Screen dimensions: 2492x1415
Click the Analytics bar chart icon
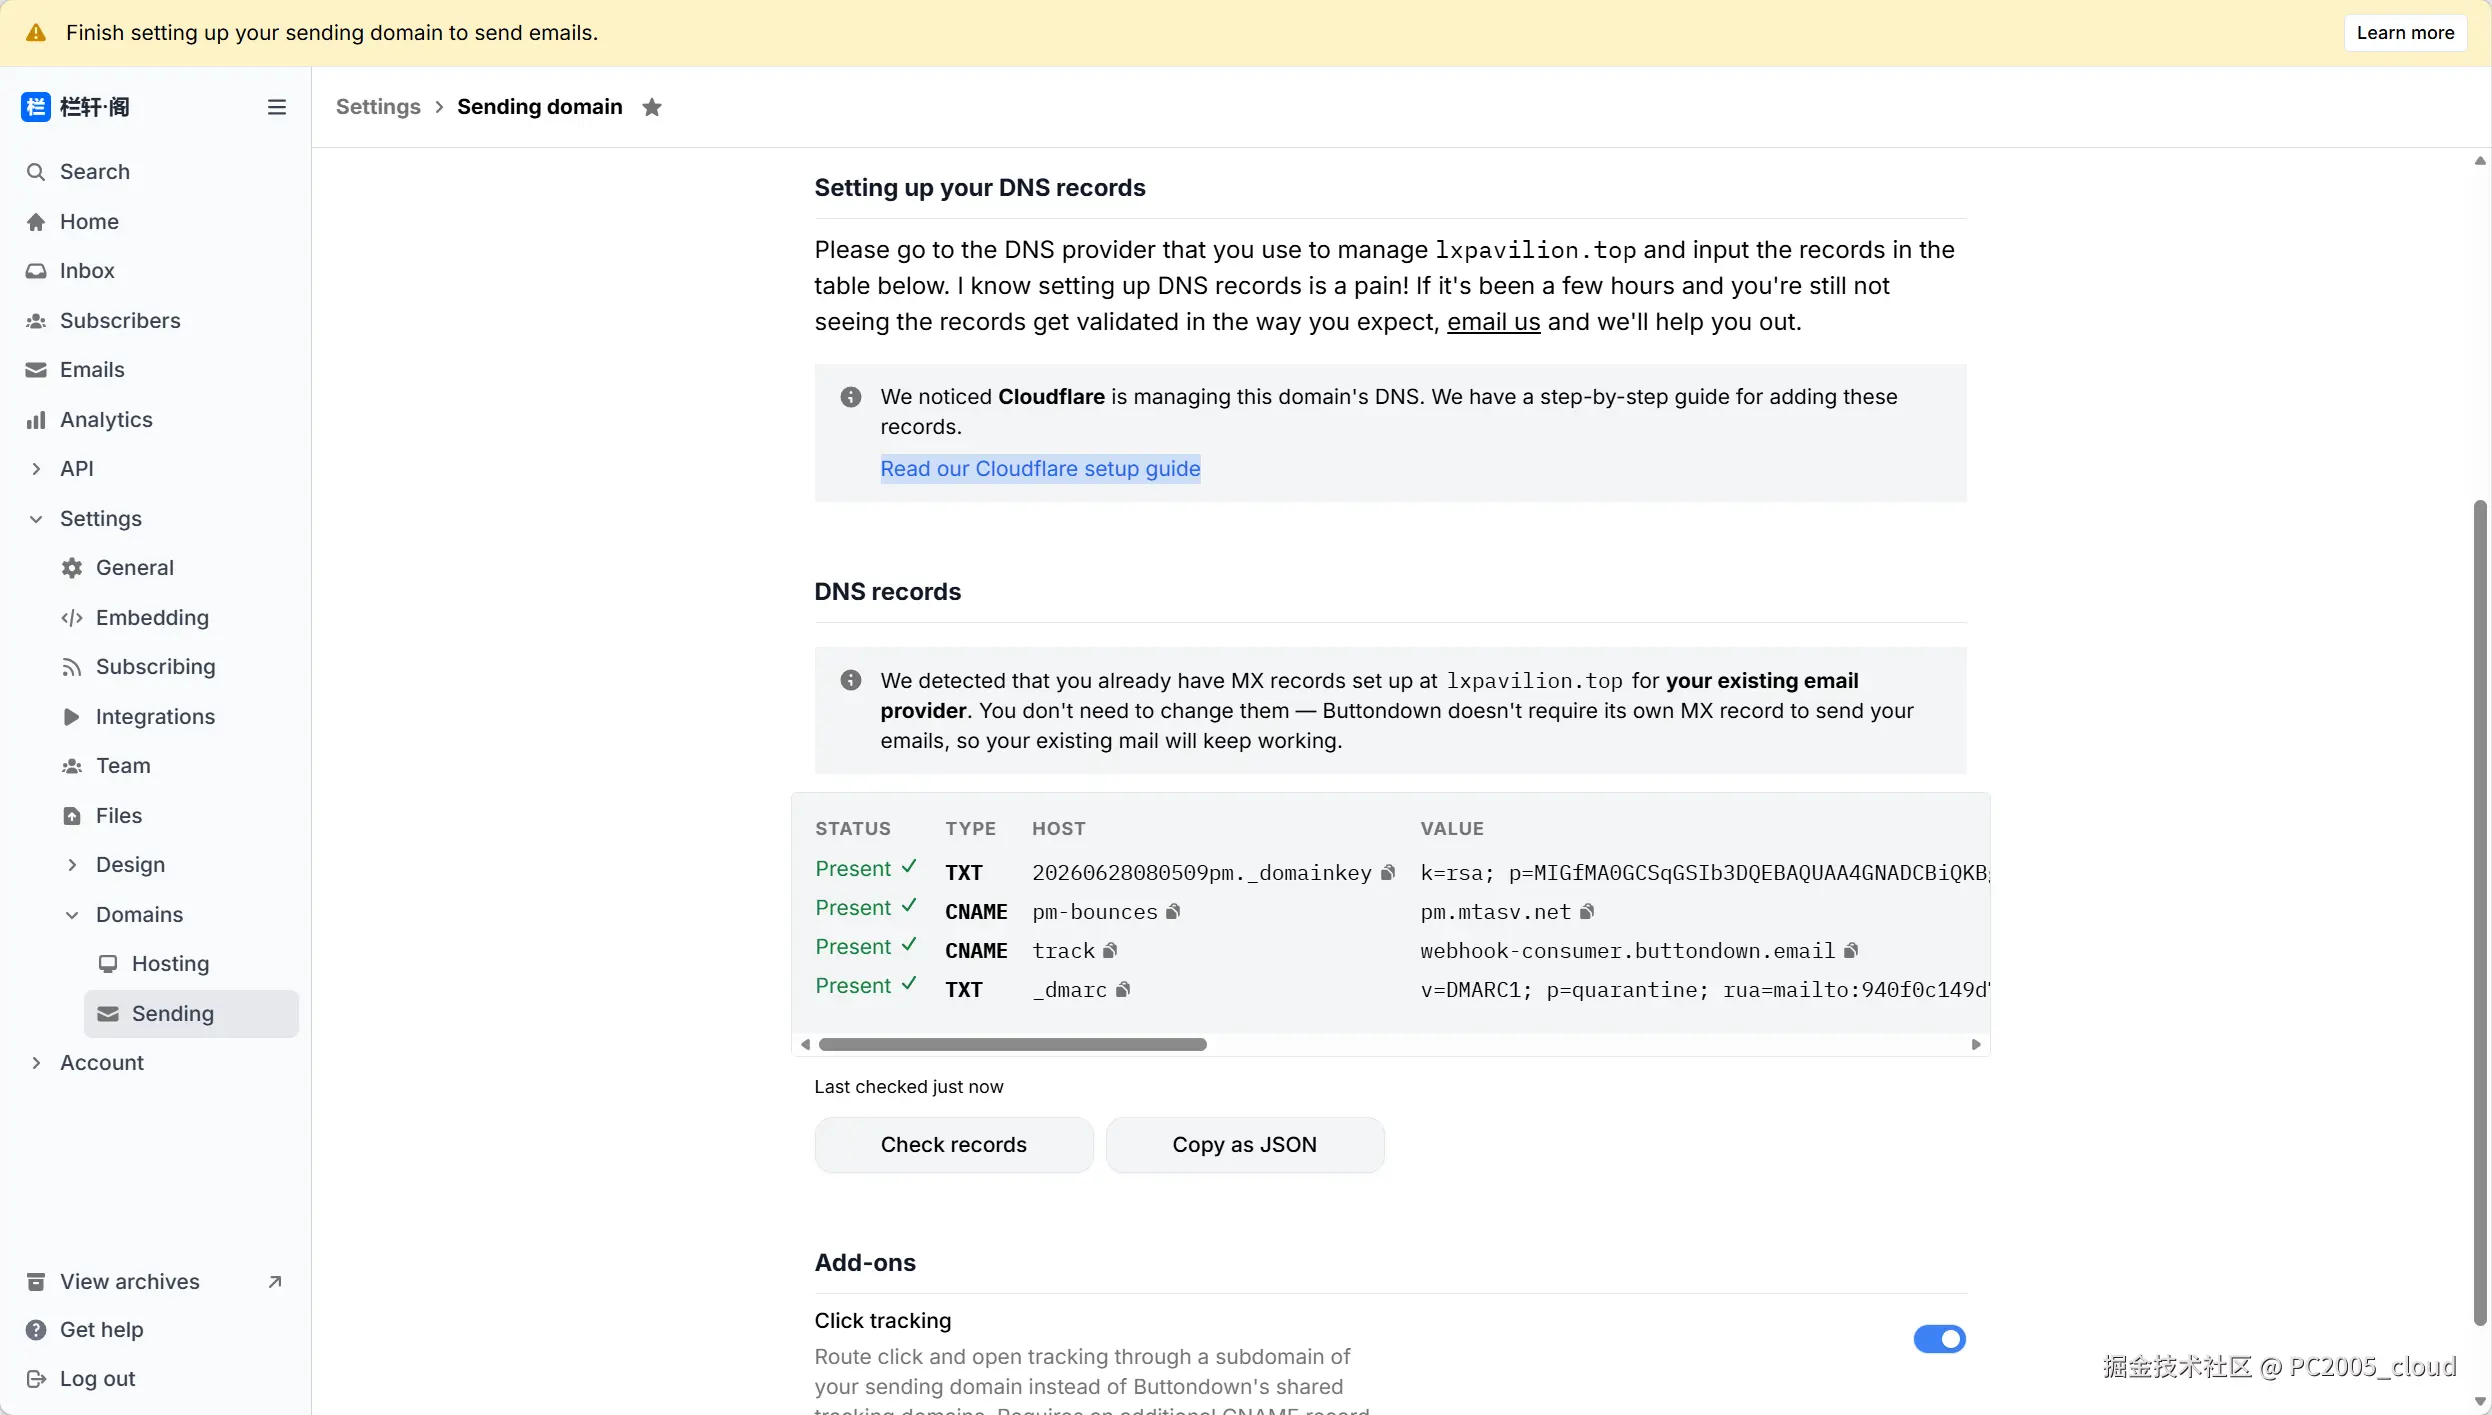point(36,420)
